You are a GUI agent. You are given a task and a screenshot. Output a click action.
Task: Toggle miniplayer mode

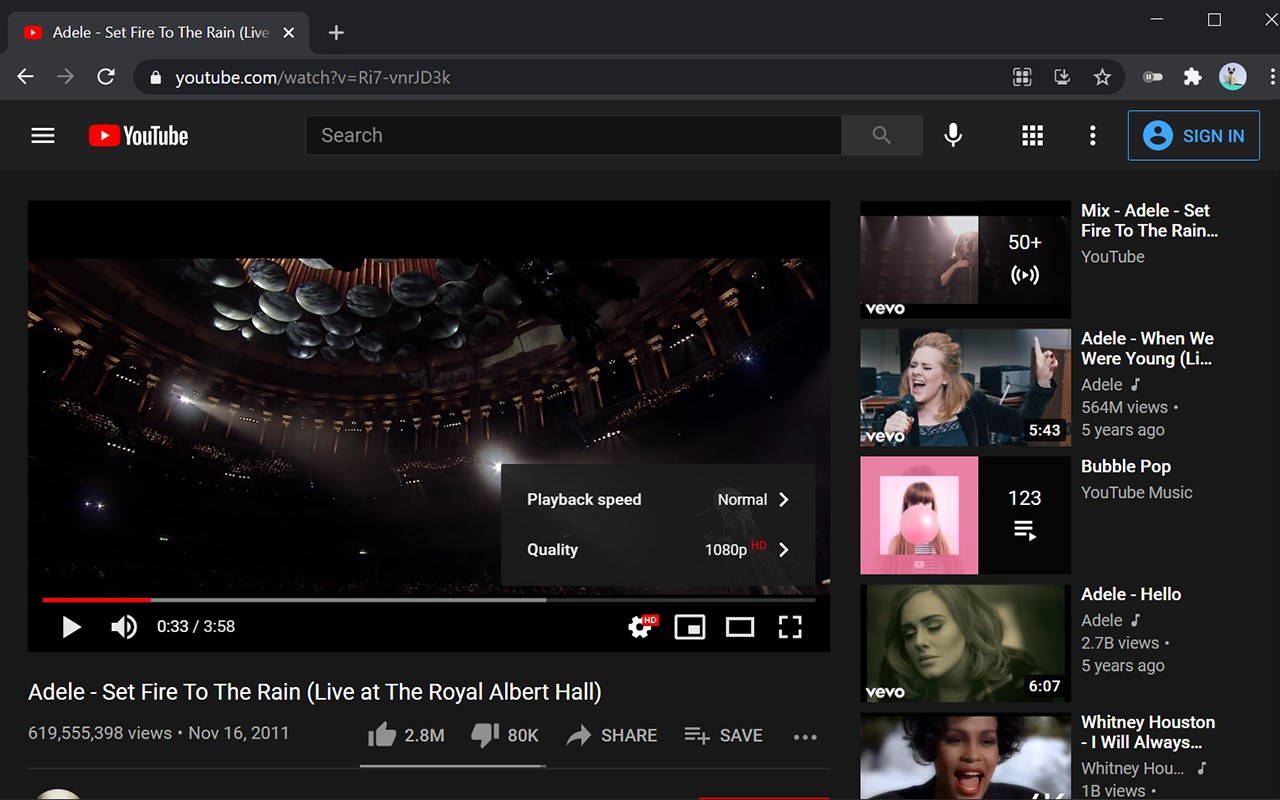point(690,626)
